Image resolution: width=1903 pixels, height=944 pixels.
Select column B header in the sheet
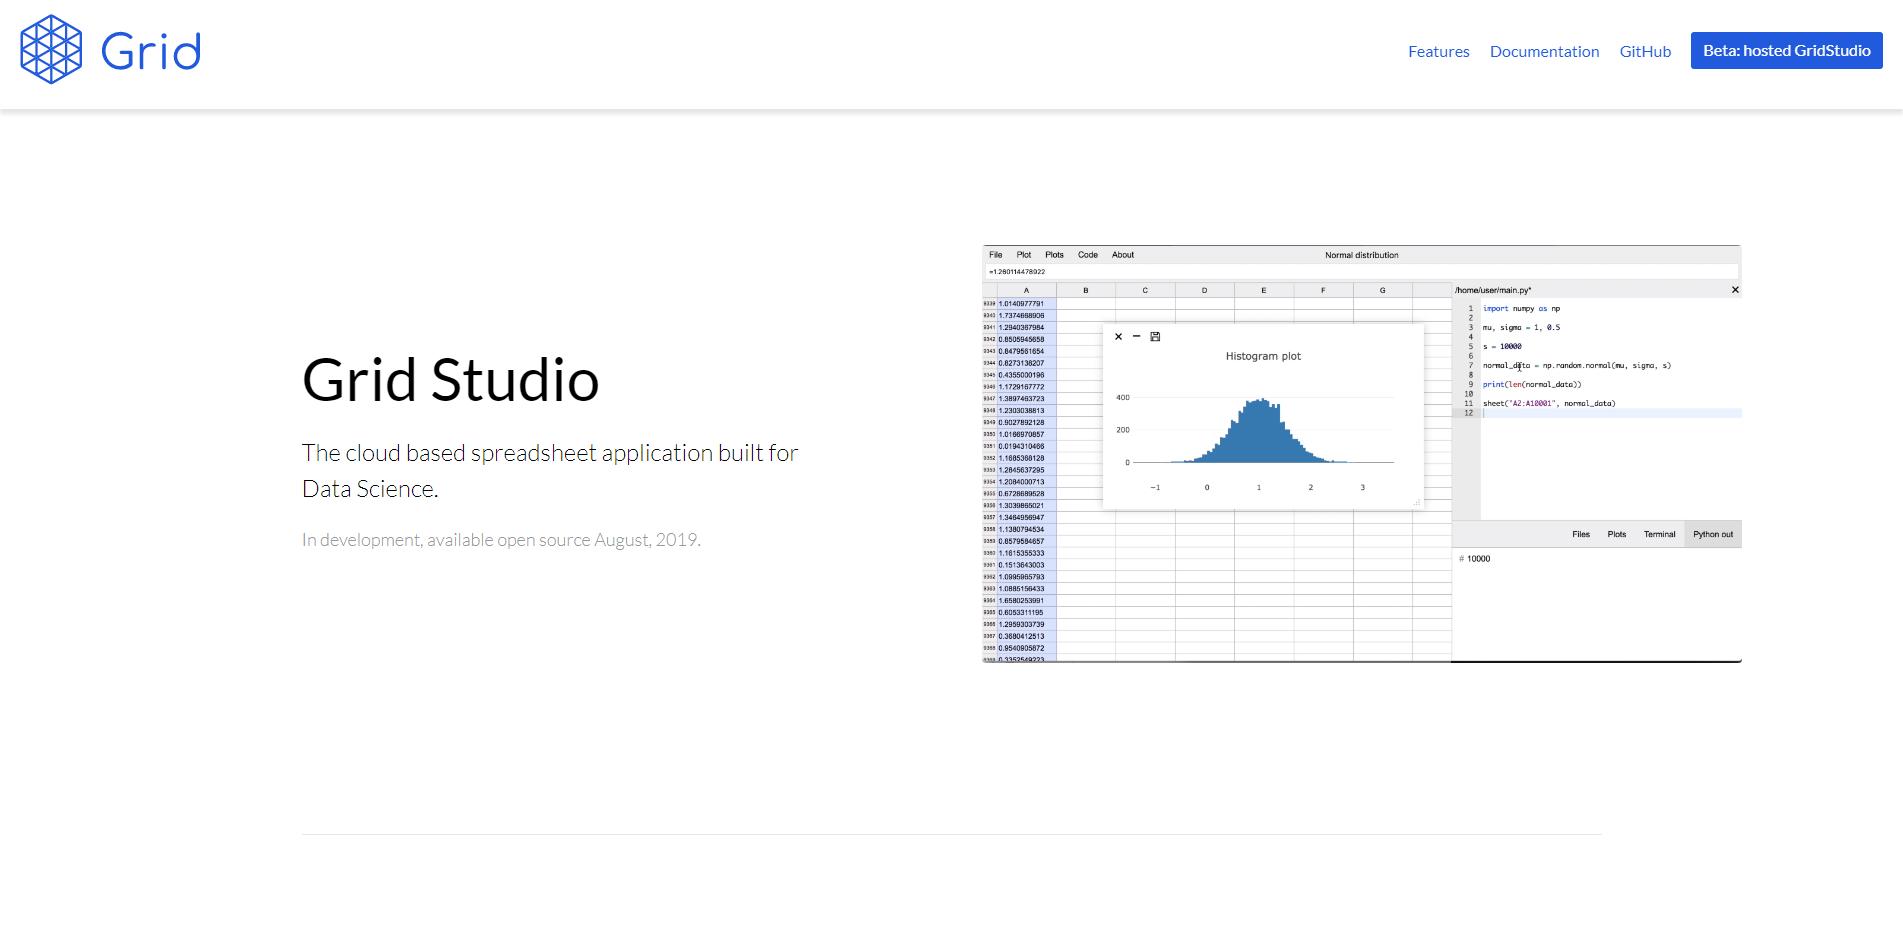coord(1085,291)
